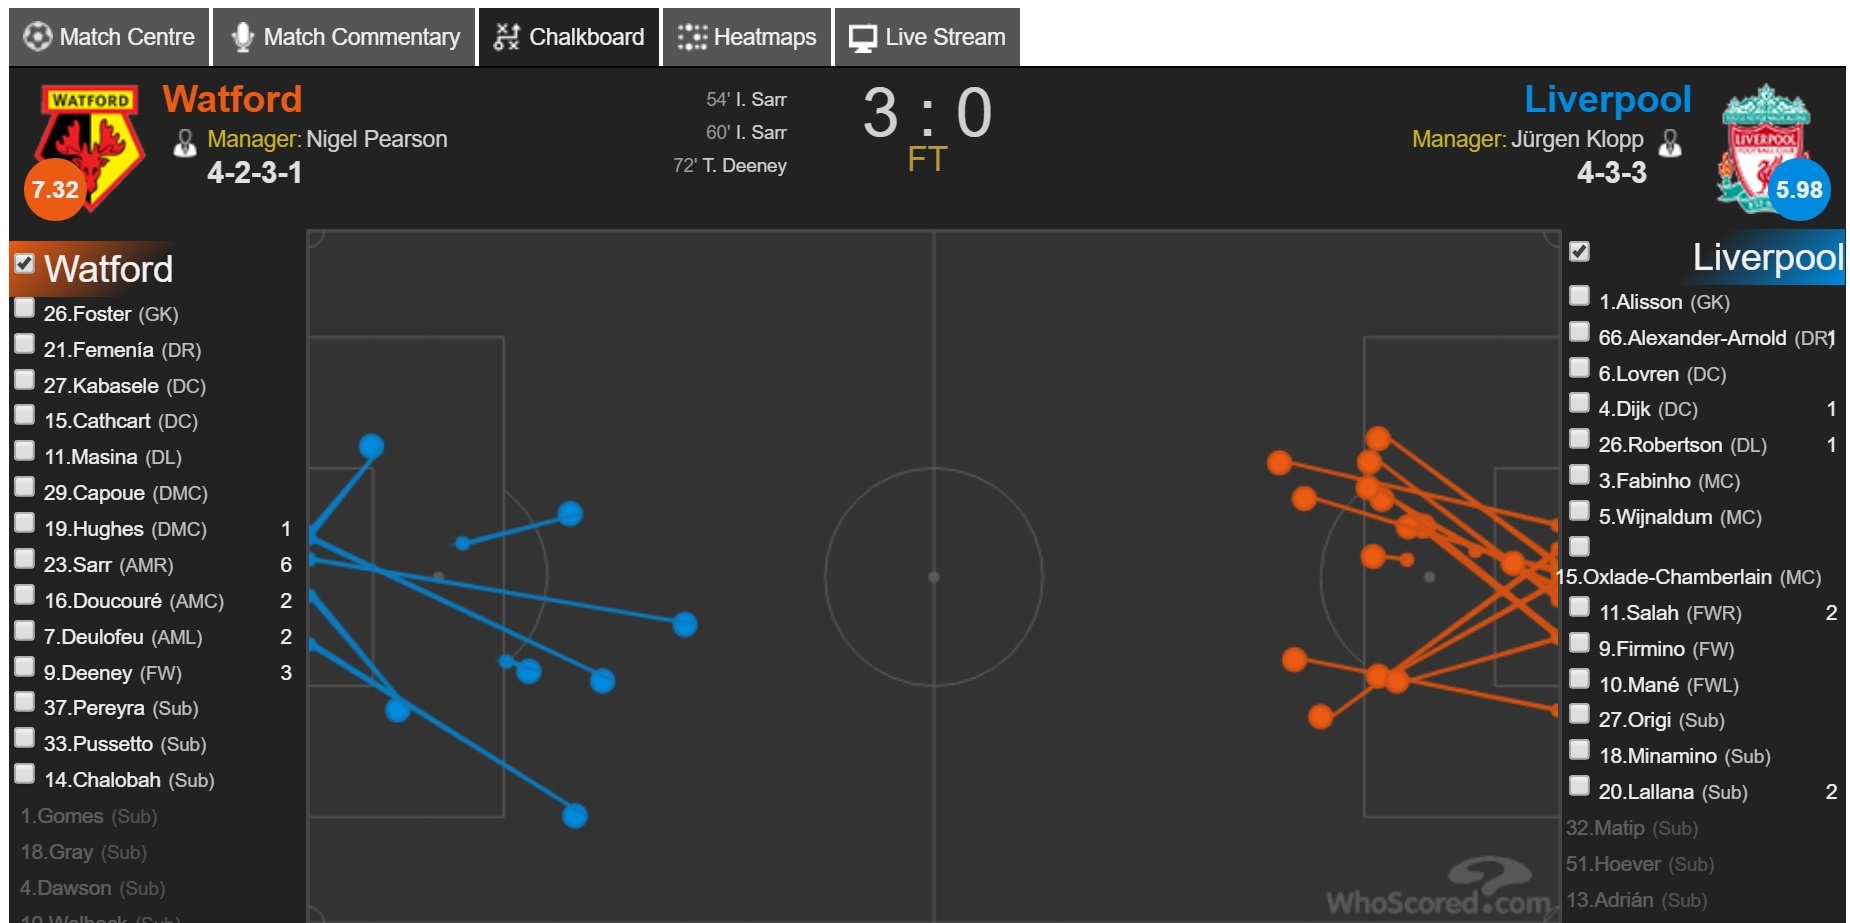The height and width of the screenshot is (923, 1850).
Task: Tick the 11.Salah player checkbox
Action: click(x=1579, y=607)
